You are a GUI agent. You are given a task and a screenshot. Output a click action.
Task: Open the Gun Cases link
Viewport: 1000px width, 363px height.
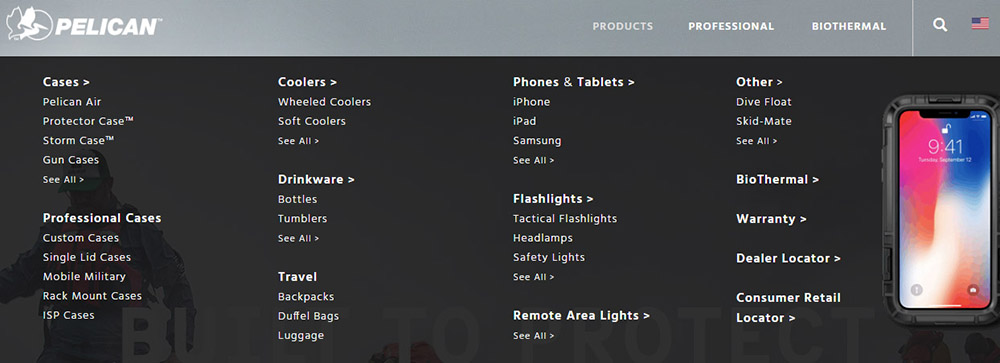[71, 159]
